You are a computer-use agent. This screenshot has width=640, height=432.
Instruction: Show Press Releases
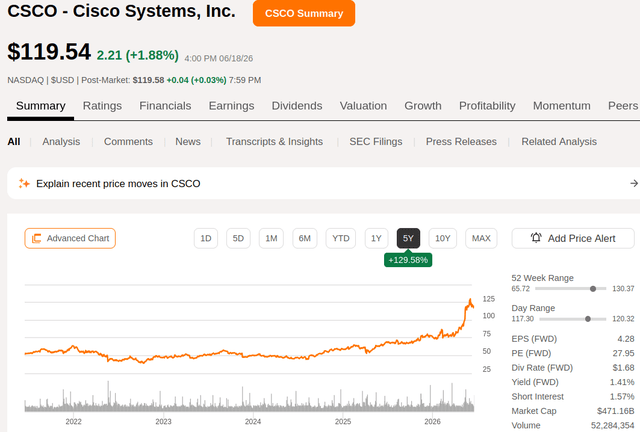(461, 142)
